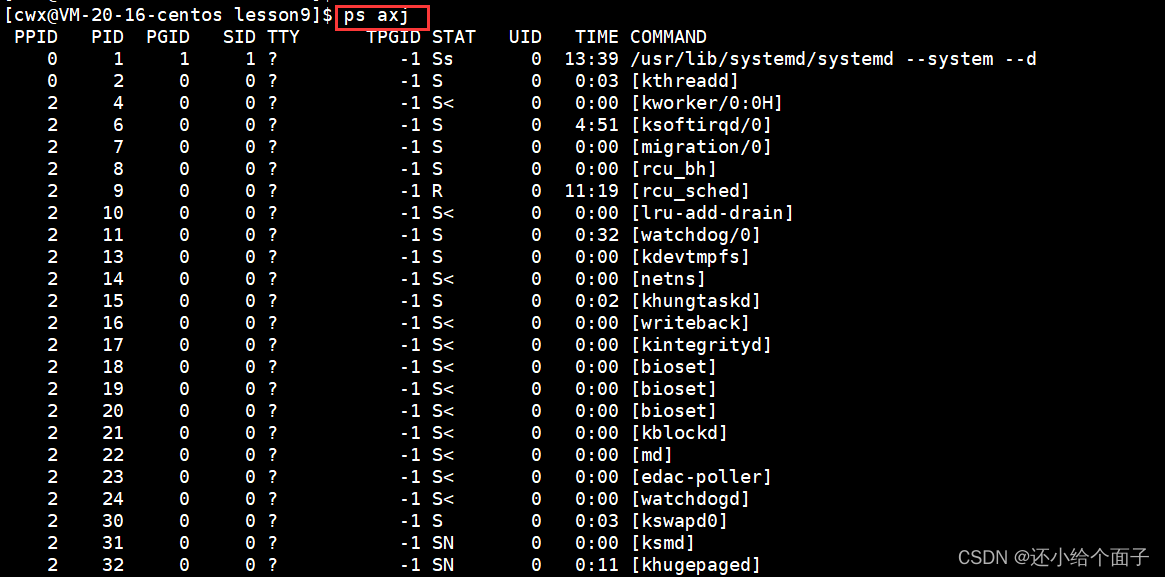Click the '[netns]' process name
Image resolution: width=1165 pixels, height=577 pixels.
coord(668,279)
